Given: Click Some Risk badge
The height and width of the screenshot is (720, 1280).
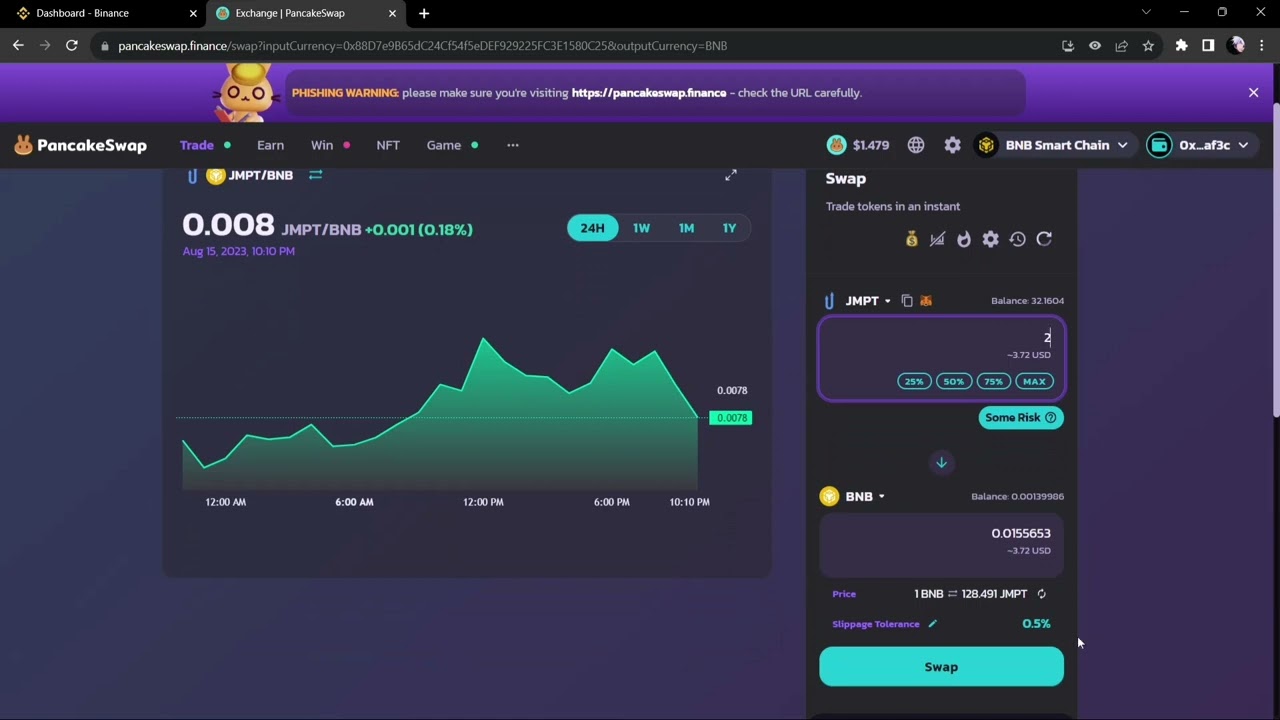Looking at the screenshot, I should [1021, 417].
